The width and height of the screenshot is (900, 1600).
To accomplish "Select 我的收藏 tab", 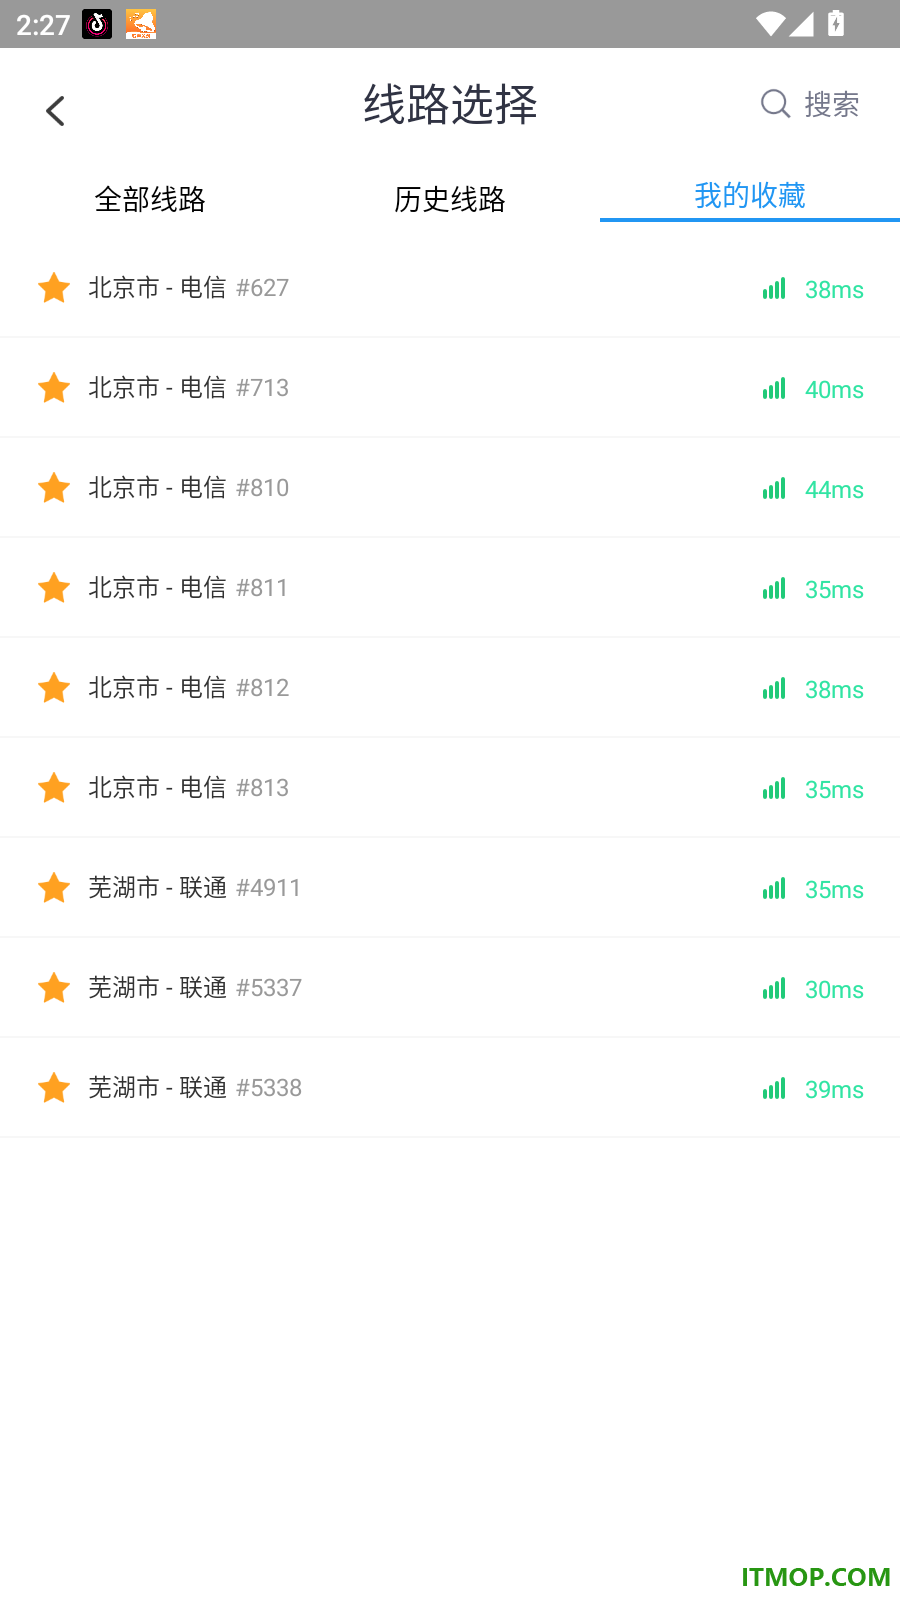I will 750,195.
